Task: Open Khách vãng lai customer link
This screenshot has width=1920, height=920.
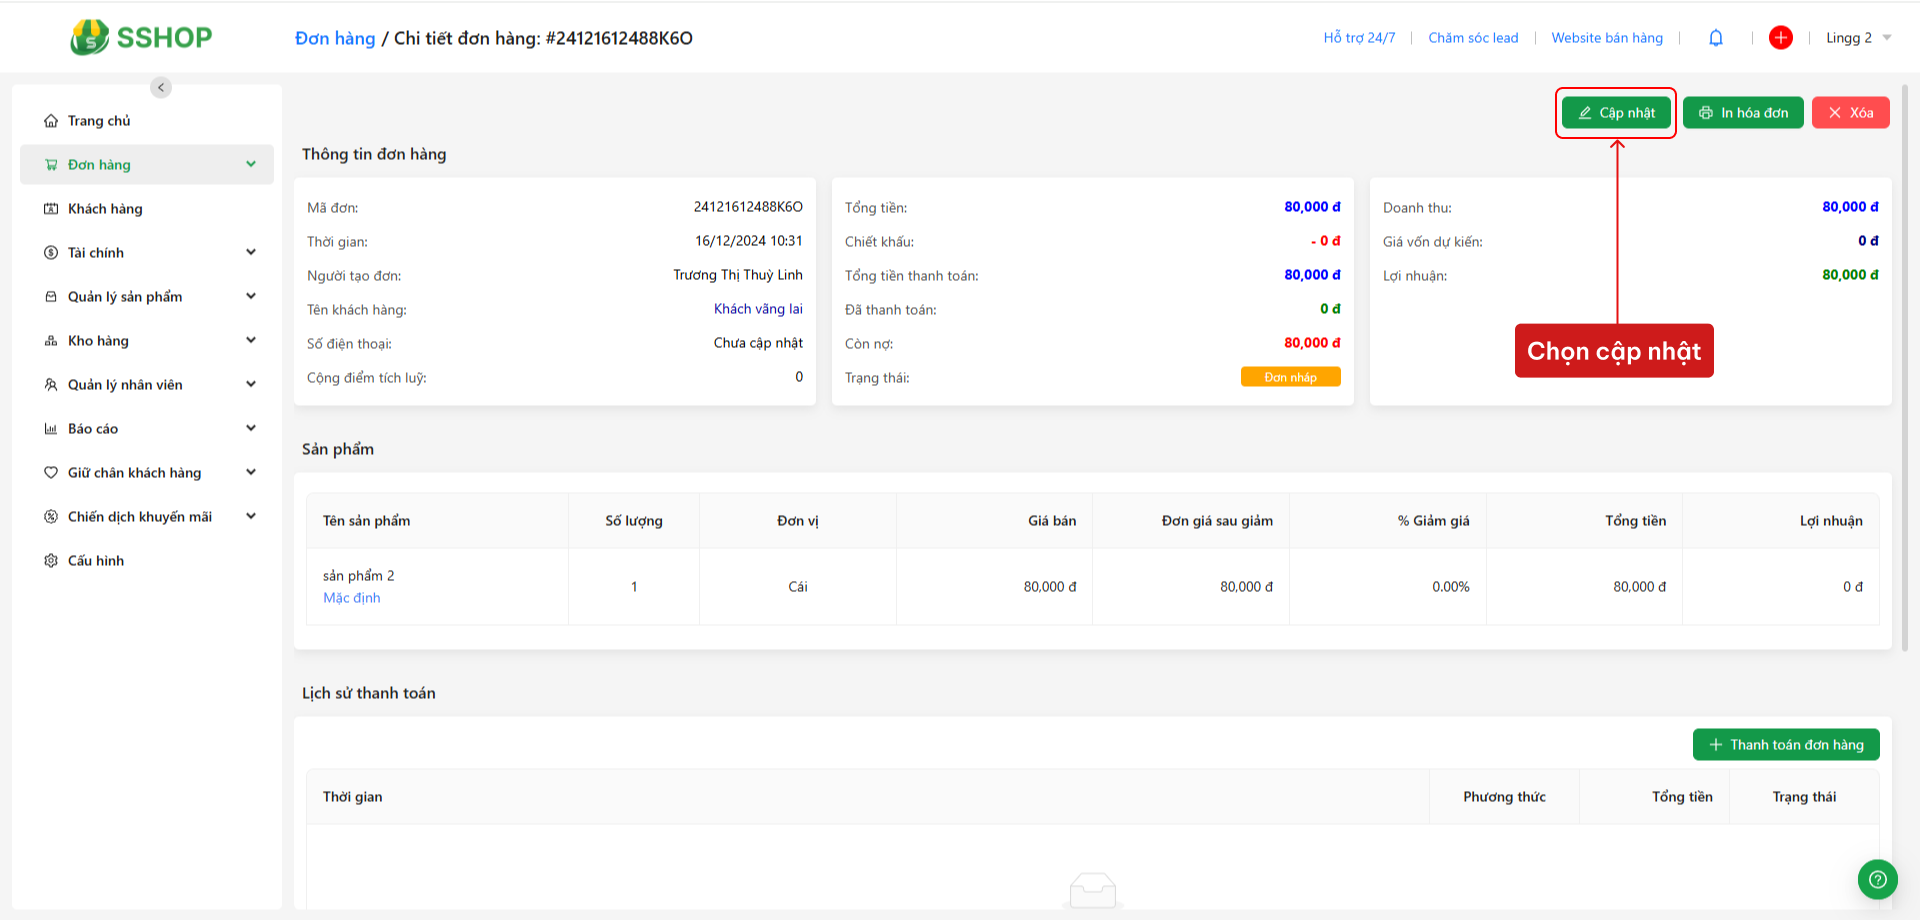Action: click(x=758, y=309)
